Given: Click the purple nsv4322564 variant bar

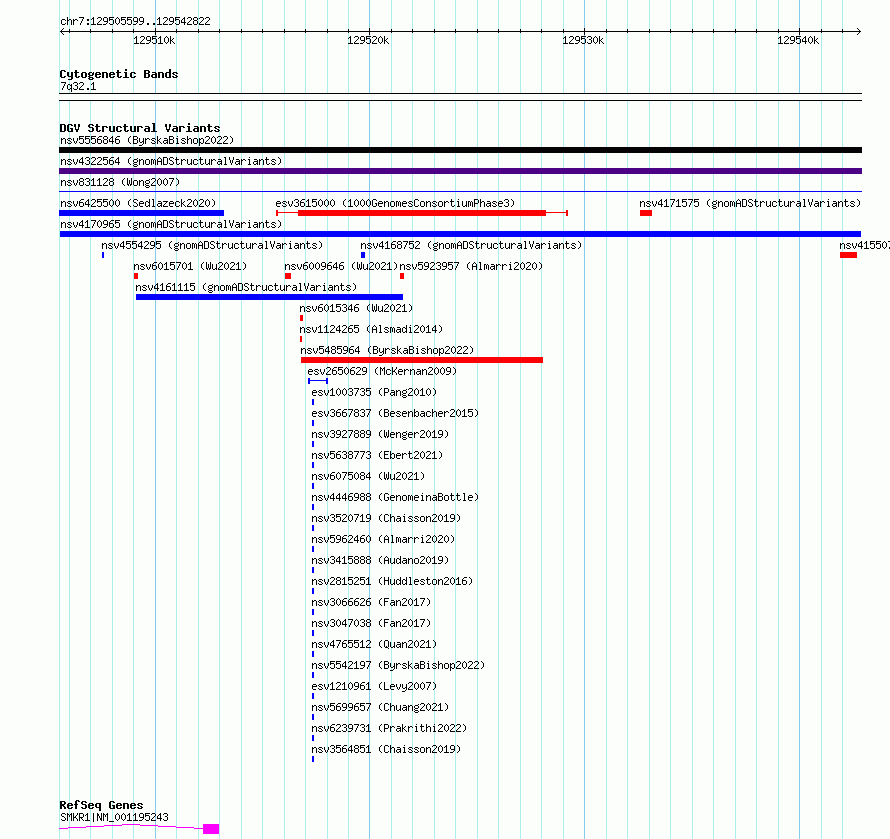Looking at the screenshot, I should pyautogui.click(x=460, y=171).
